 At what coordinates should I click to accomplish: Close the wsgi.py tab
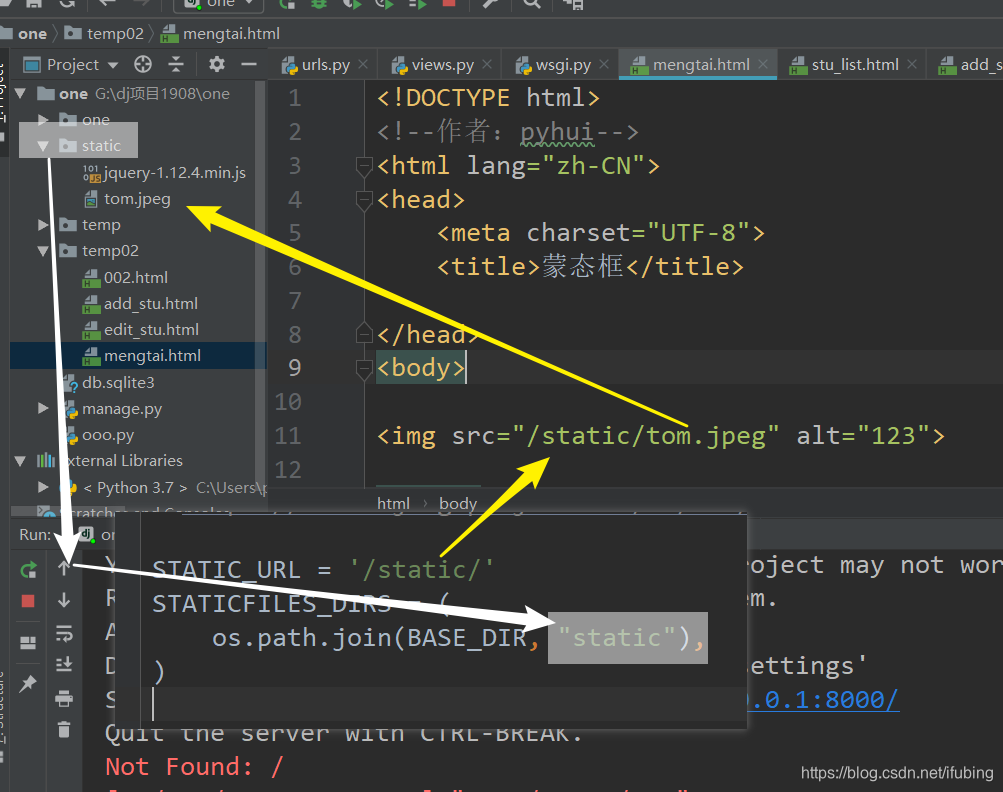click(604, 64)
